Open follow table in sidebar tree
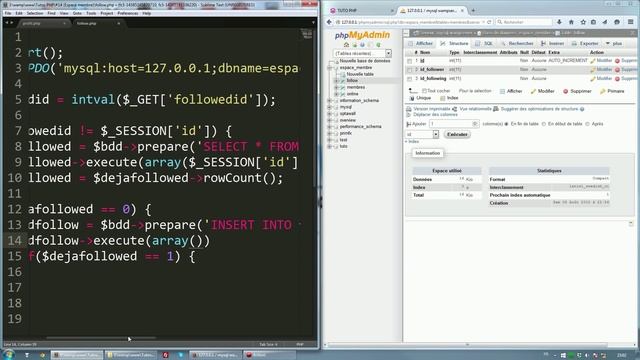Screen dimensions: 640x360 (352, 81)
